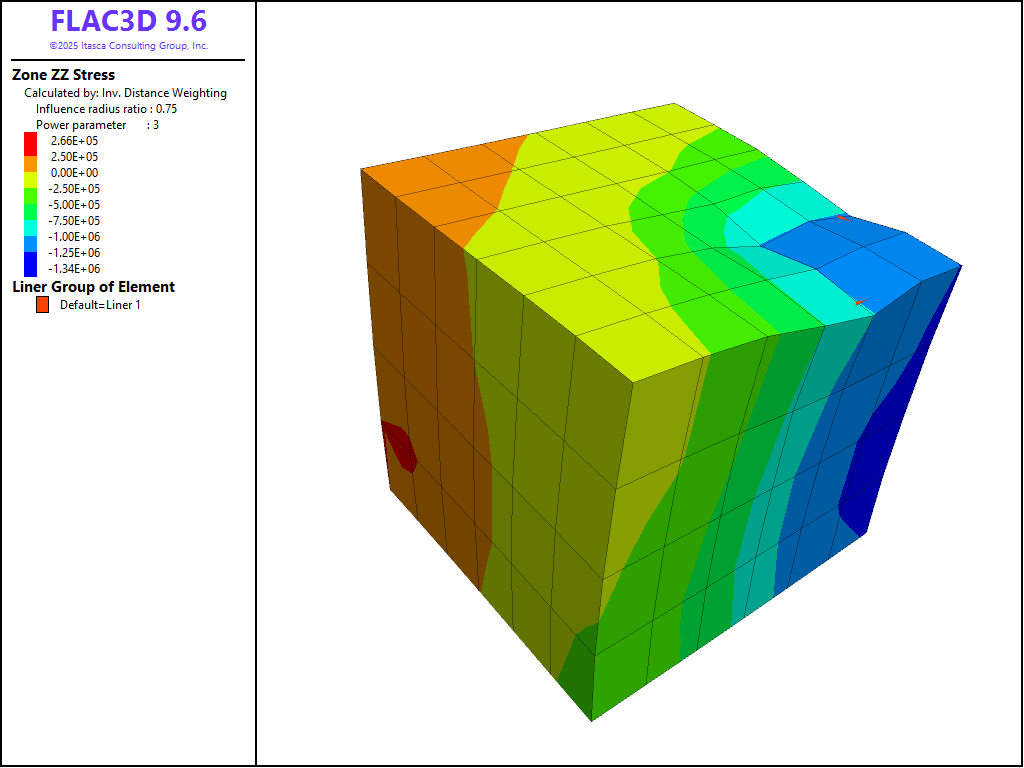This screenshot has height=768, width=1024.
Task: Click the -5.00E+05 legend value label
Action: coord(75,205)
